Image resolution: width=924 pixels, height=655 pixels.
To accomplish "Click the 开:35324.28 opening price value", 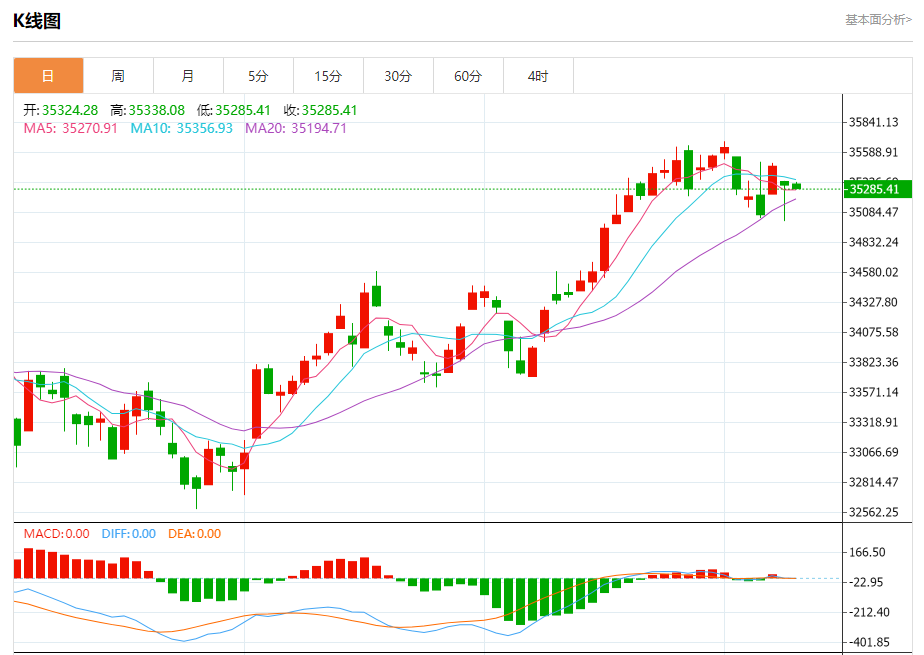I will click(x=61, y=110).
